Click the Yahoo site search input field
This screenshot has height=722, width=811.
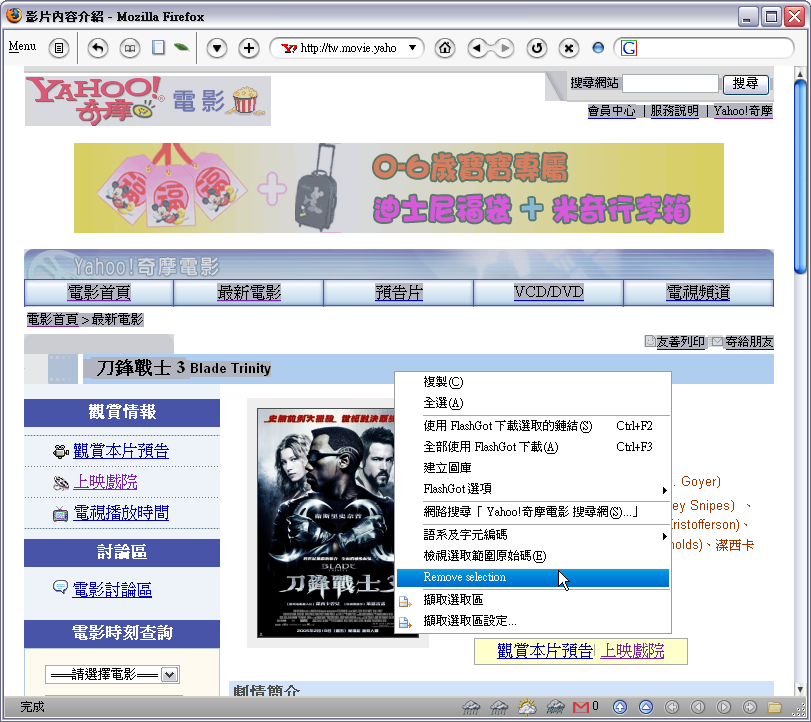tap(670, 84)
